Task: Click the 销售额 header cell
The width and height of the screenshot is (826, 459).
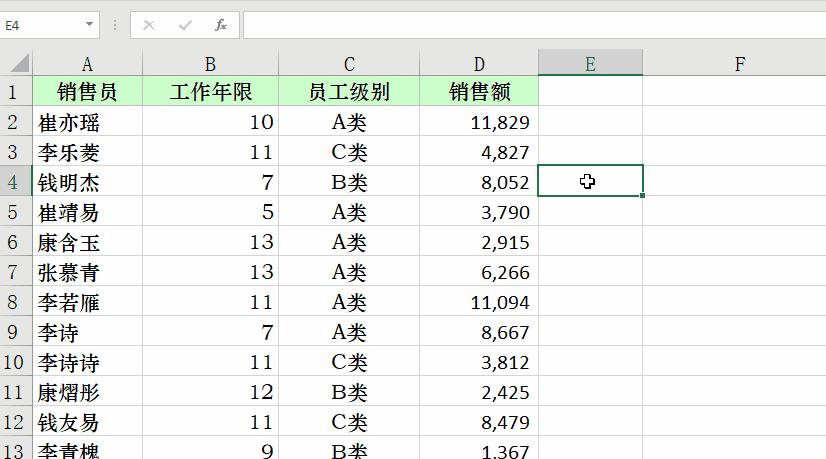Action: [479, 92]
